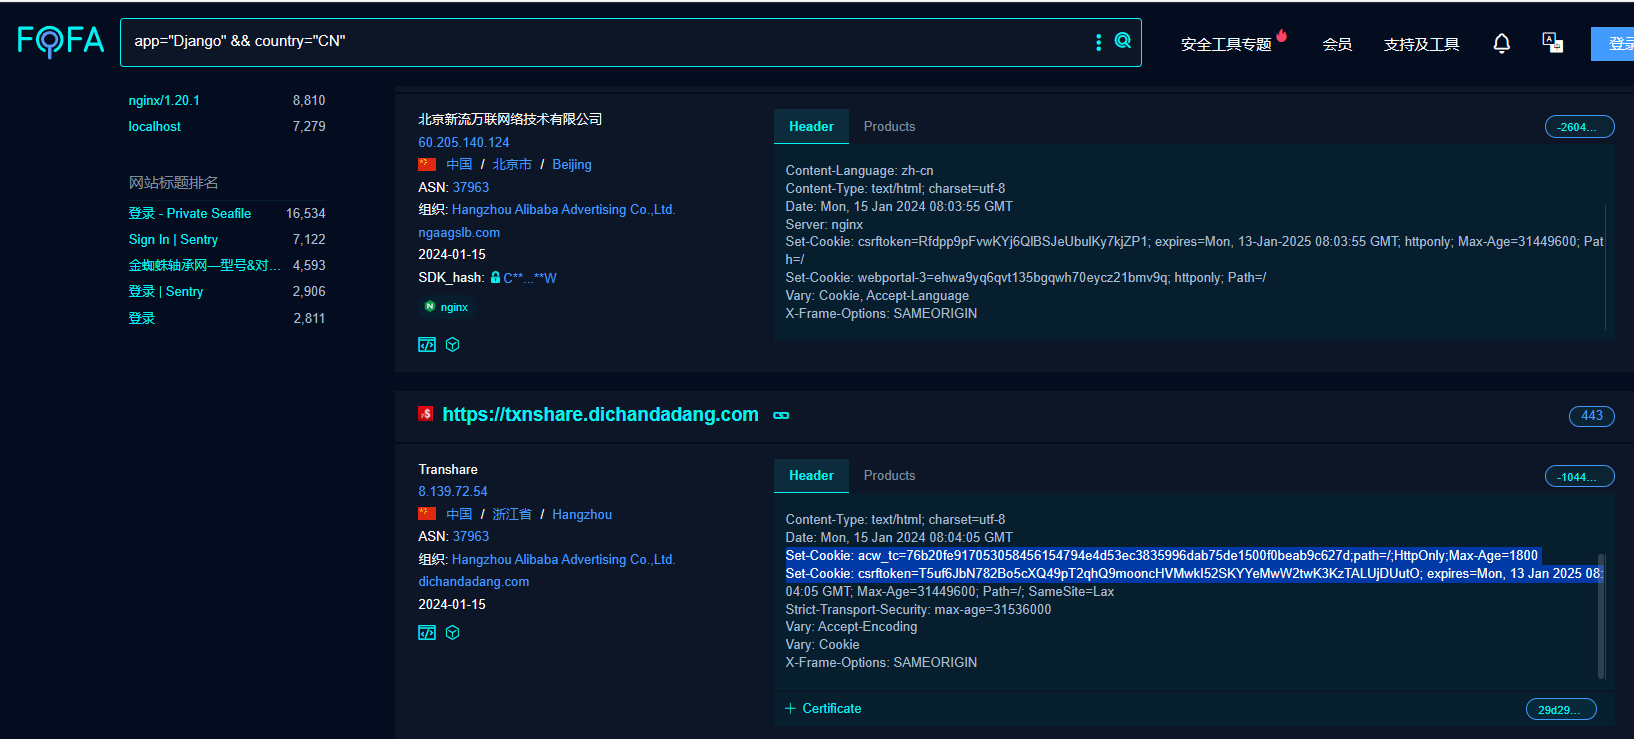Open IP 8.139.72.54

click(x=453, y=491)
